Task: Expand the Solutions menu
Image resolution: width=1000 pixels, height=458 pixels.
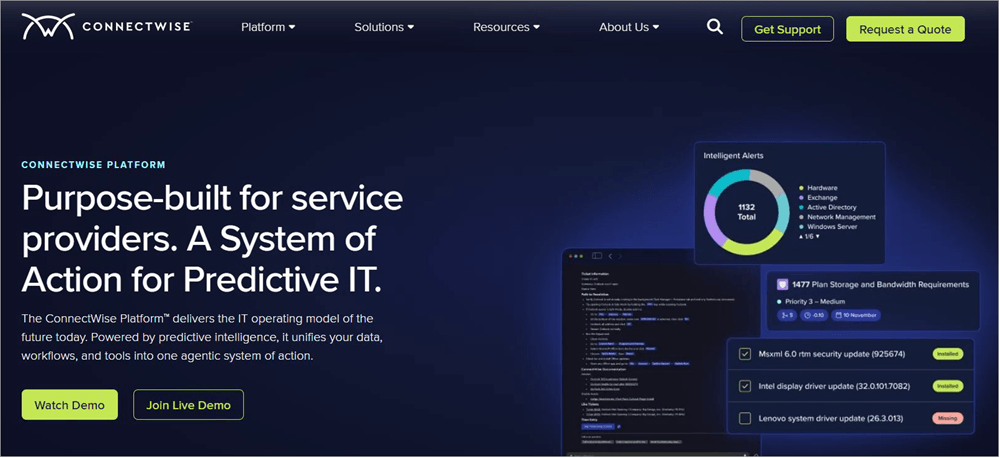Action: point(384,27)
